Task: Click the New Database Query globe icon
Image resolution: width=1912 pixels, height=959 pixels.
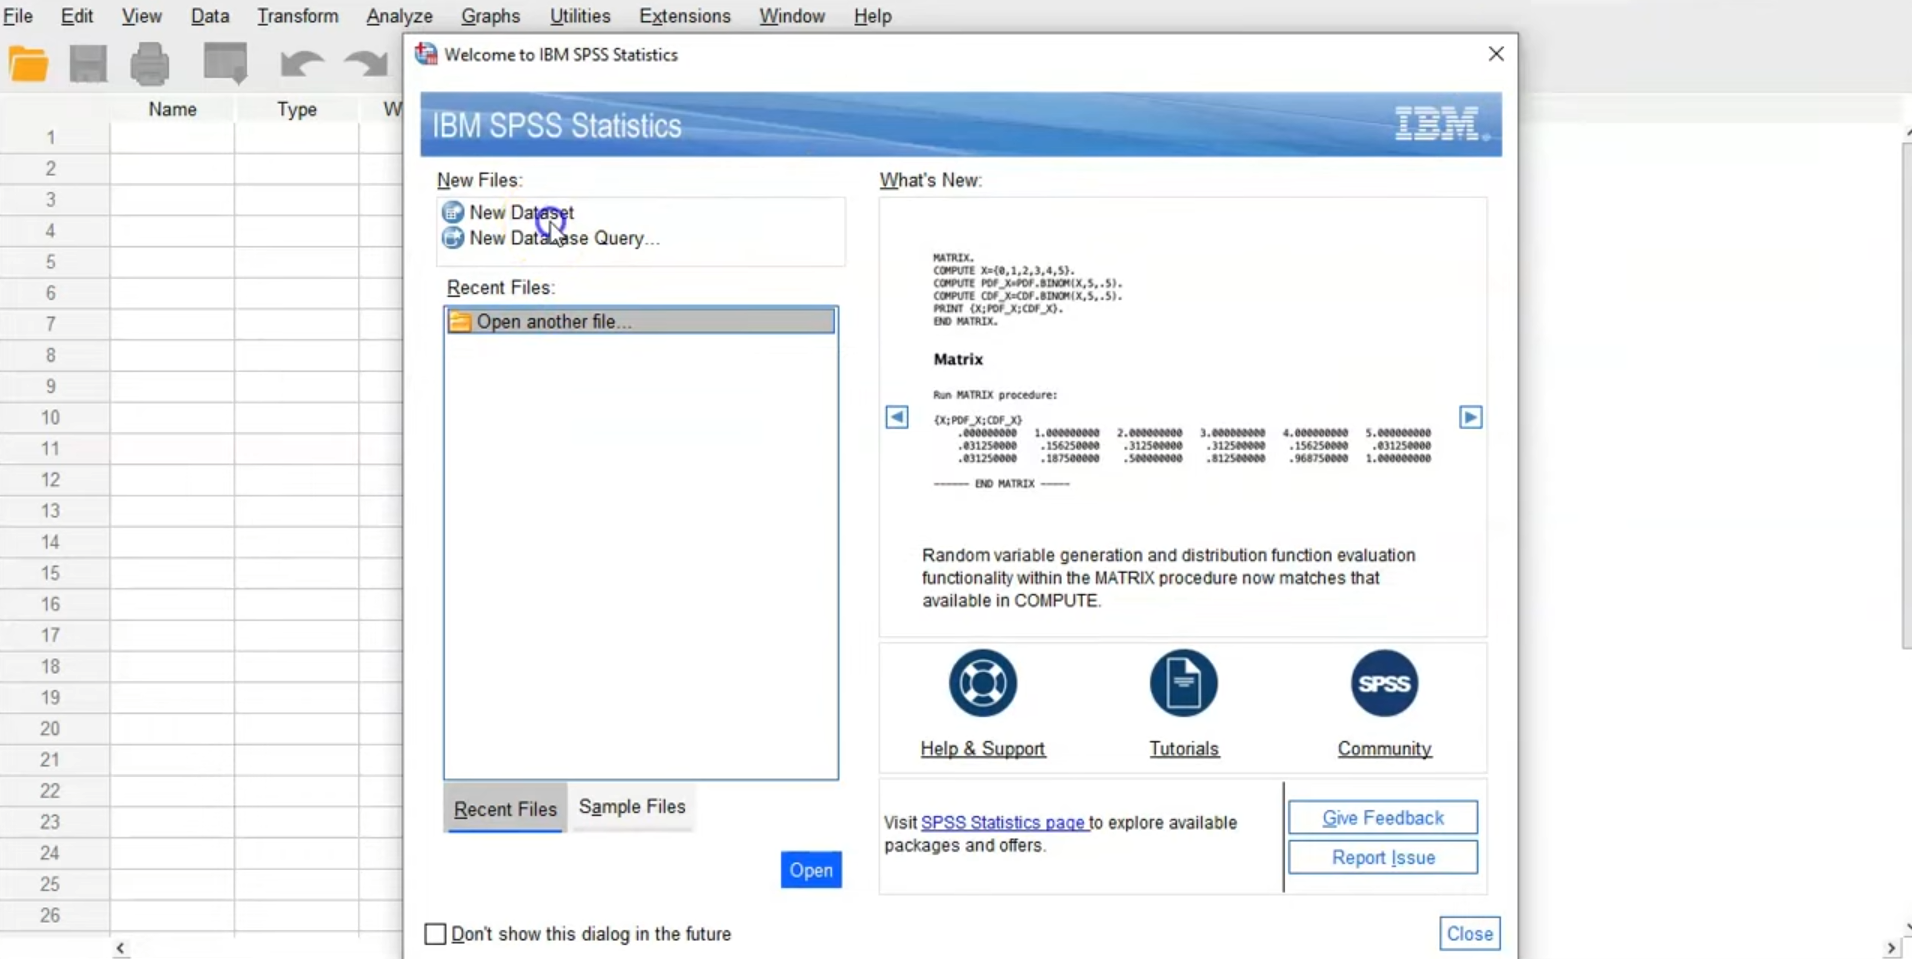Action: 453,238
